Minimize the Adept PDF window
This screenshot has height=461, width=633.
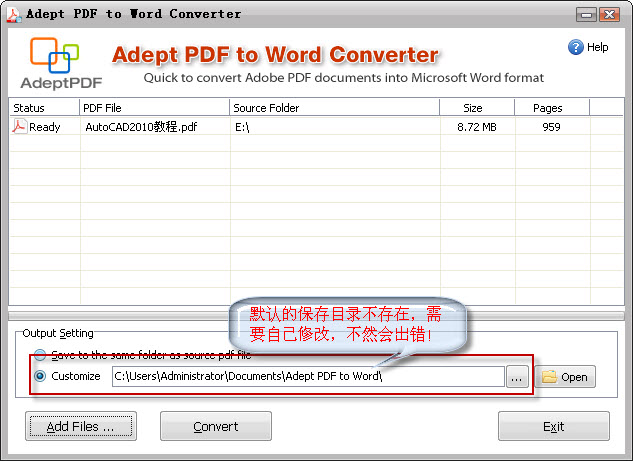(x=586, y=15)
